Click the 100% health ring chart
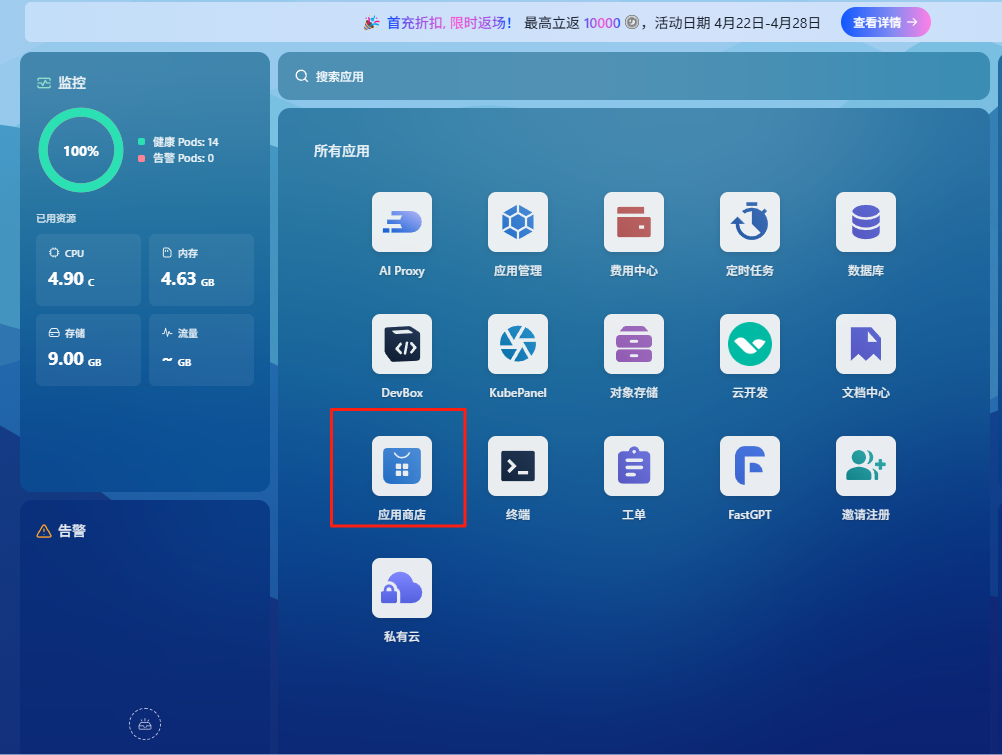Viewport: 1002px width, 755px height. [x=81, y=150]
